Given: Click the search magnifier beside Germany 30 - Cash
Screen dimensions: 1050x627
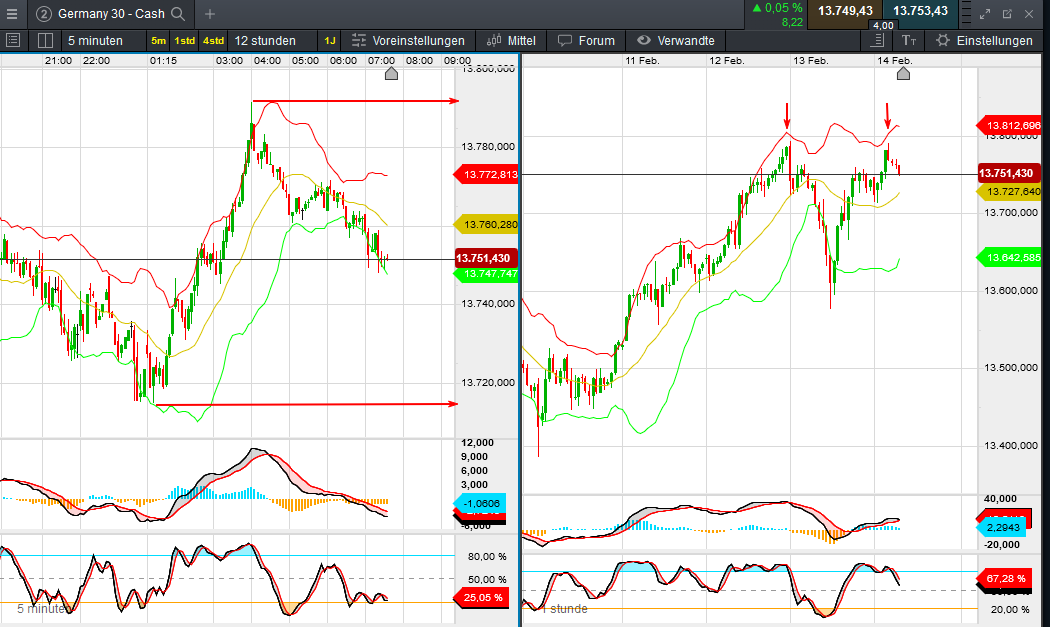Looking at the screenshot, I should (x=178, y=13).
